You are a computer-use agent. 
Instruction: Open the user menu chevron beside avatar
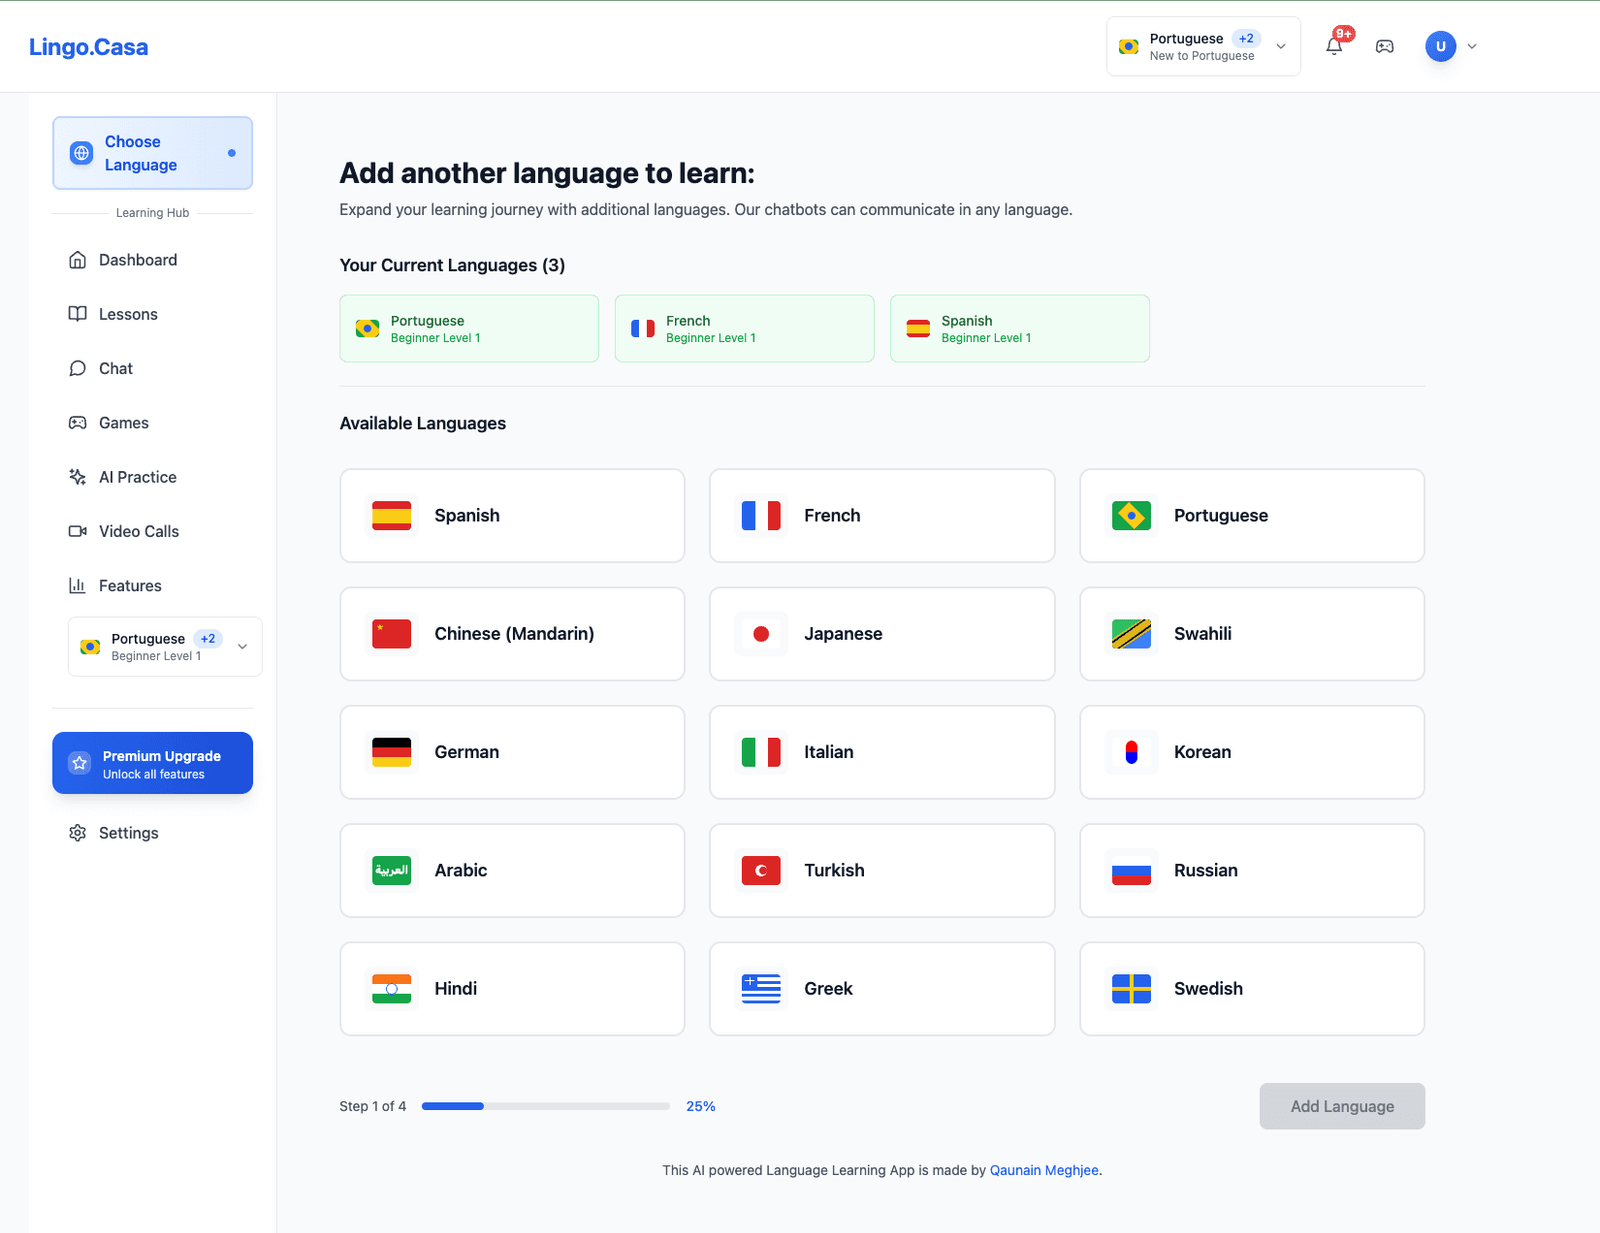pos(1472,46)
